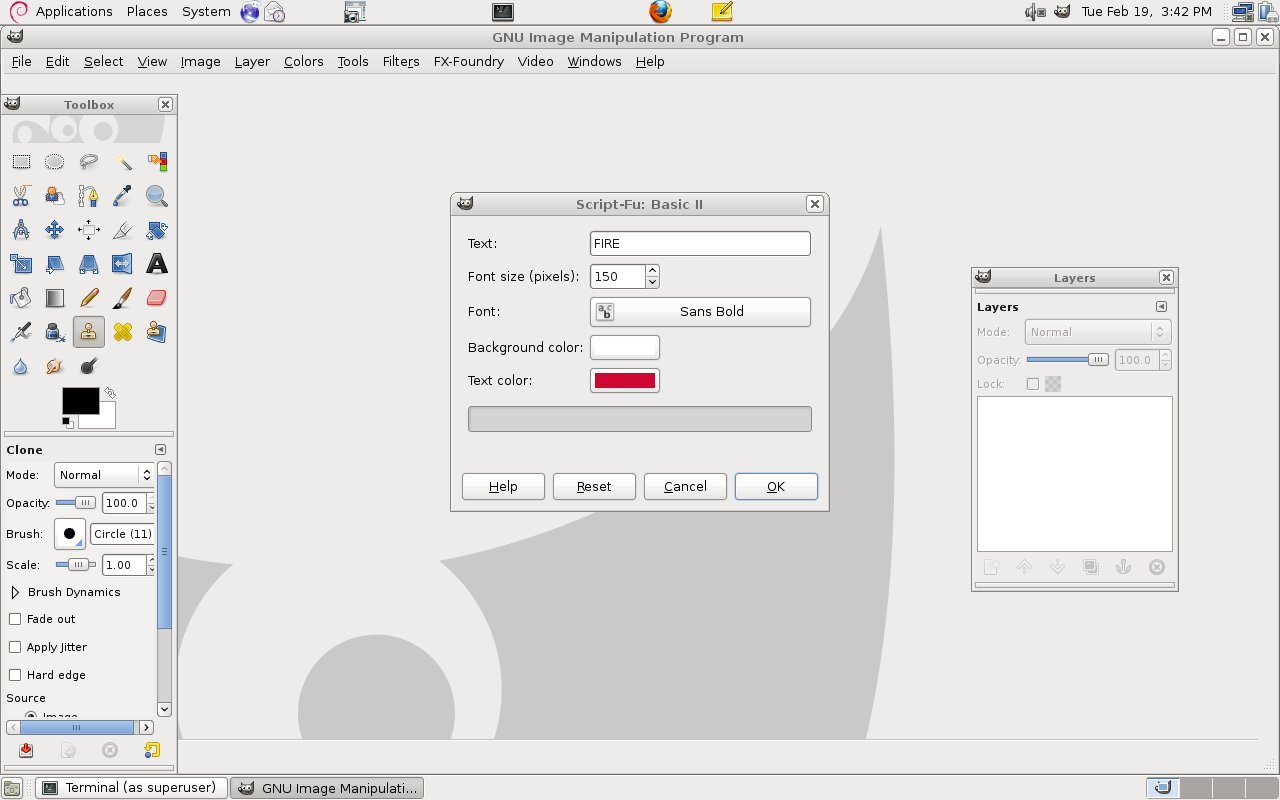Activate the Fuzzy Select wand tool
1280x800 pixels.
point(122,161)
